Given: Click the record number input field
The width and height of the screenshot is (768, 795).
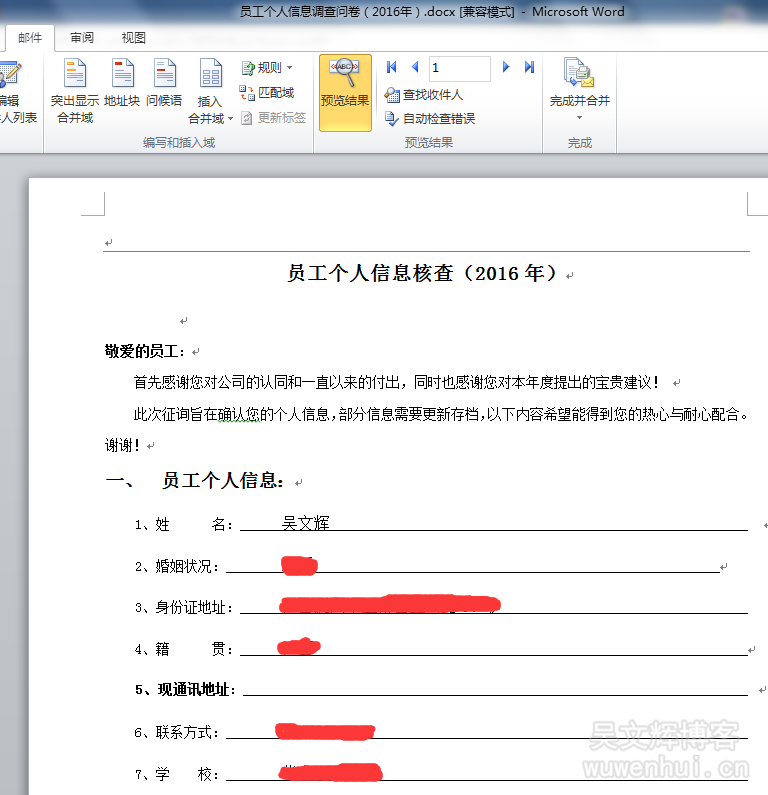Looking at the screenshot, I should [459, 68].
